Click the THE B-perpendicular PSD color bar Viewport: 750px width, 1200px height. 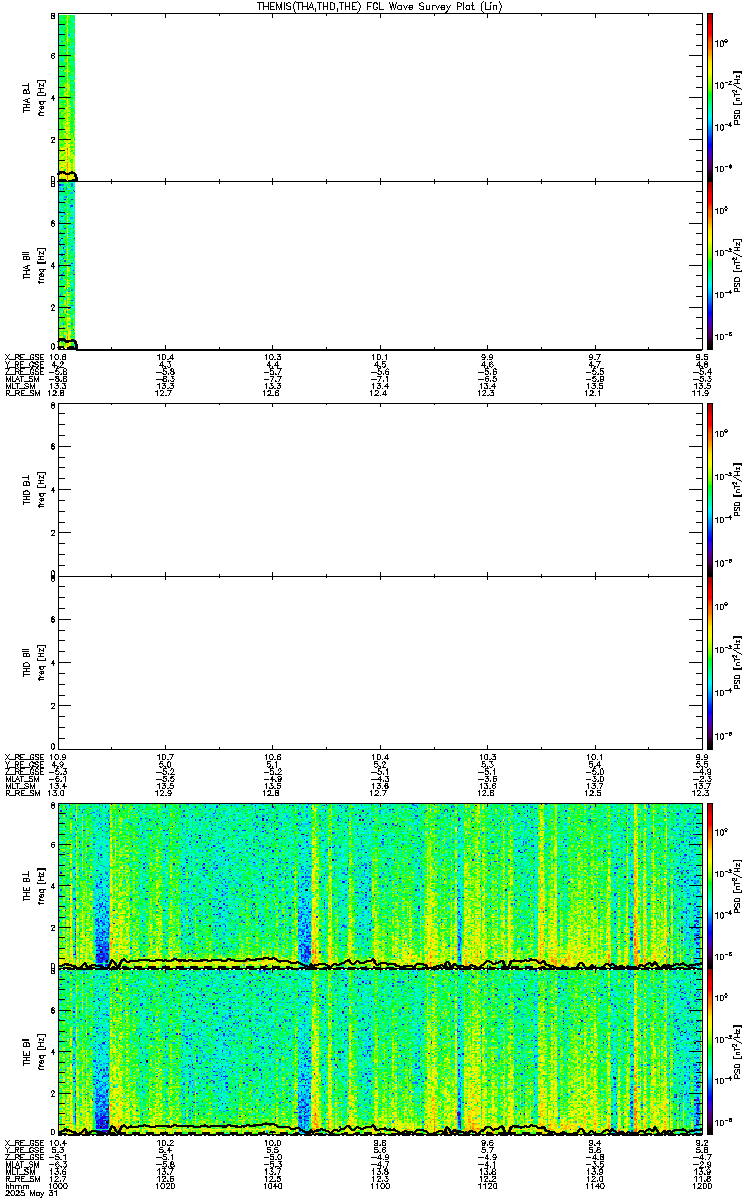(709, 886)
